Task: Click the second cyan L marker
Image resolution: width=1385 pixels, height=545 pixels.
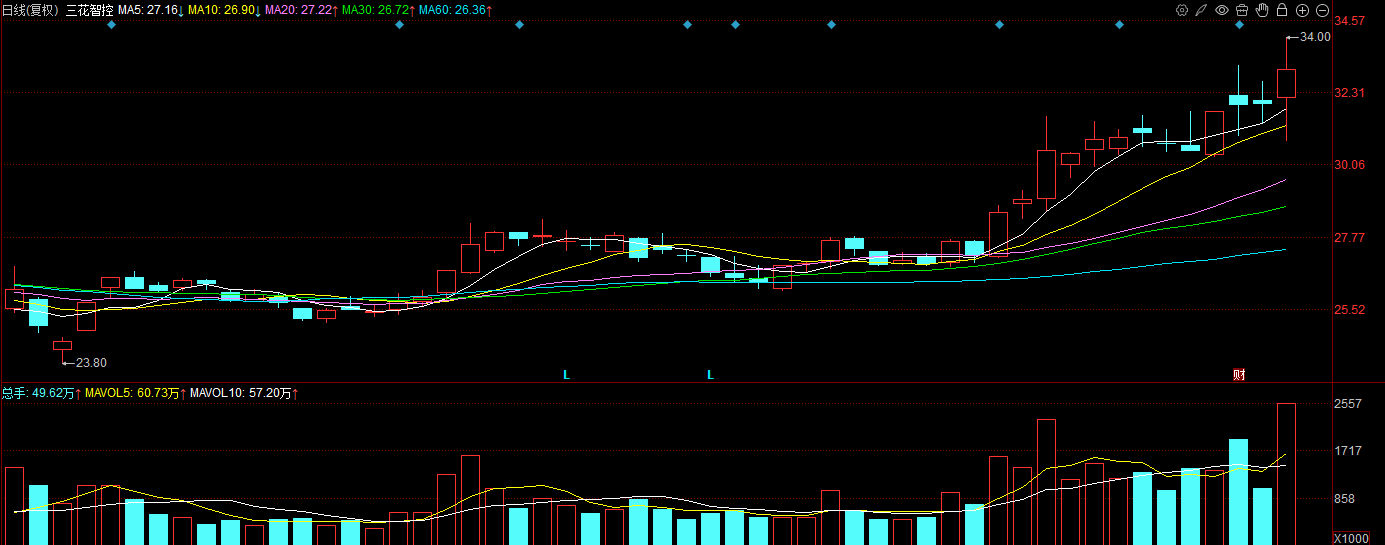Action: 711,375
